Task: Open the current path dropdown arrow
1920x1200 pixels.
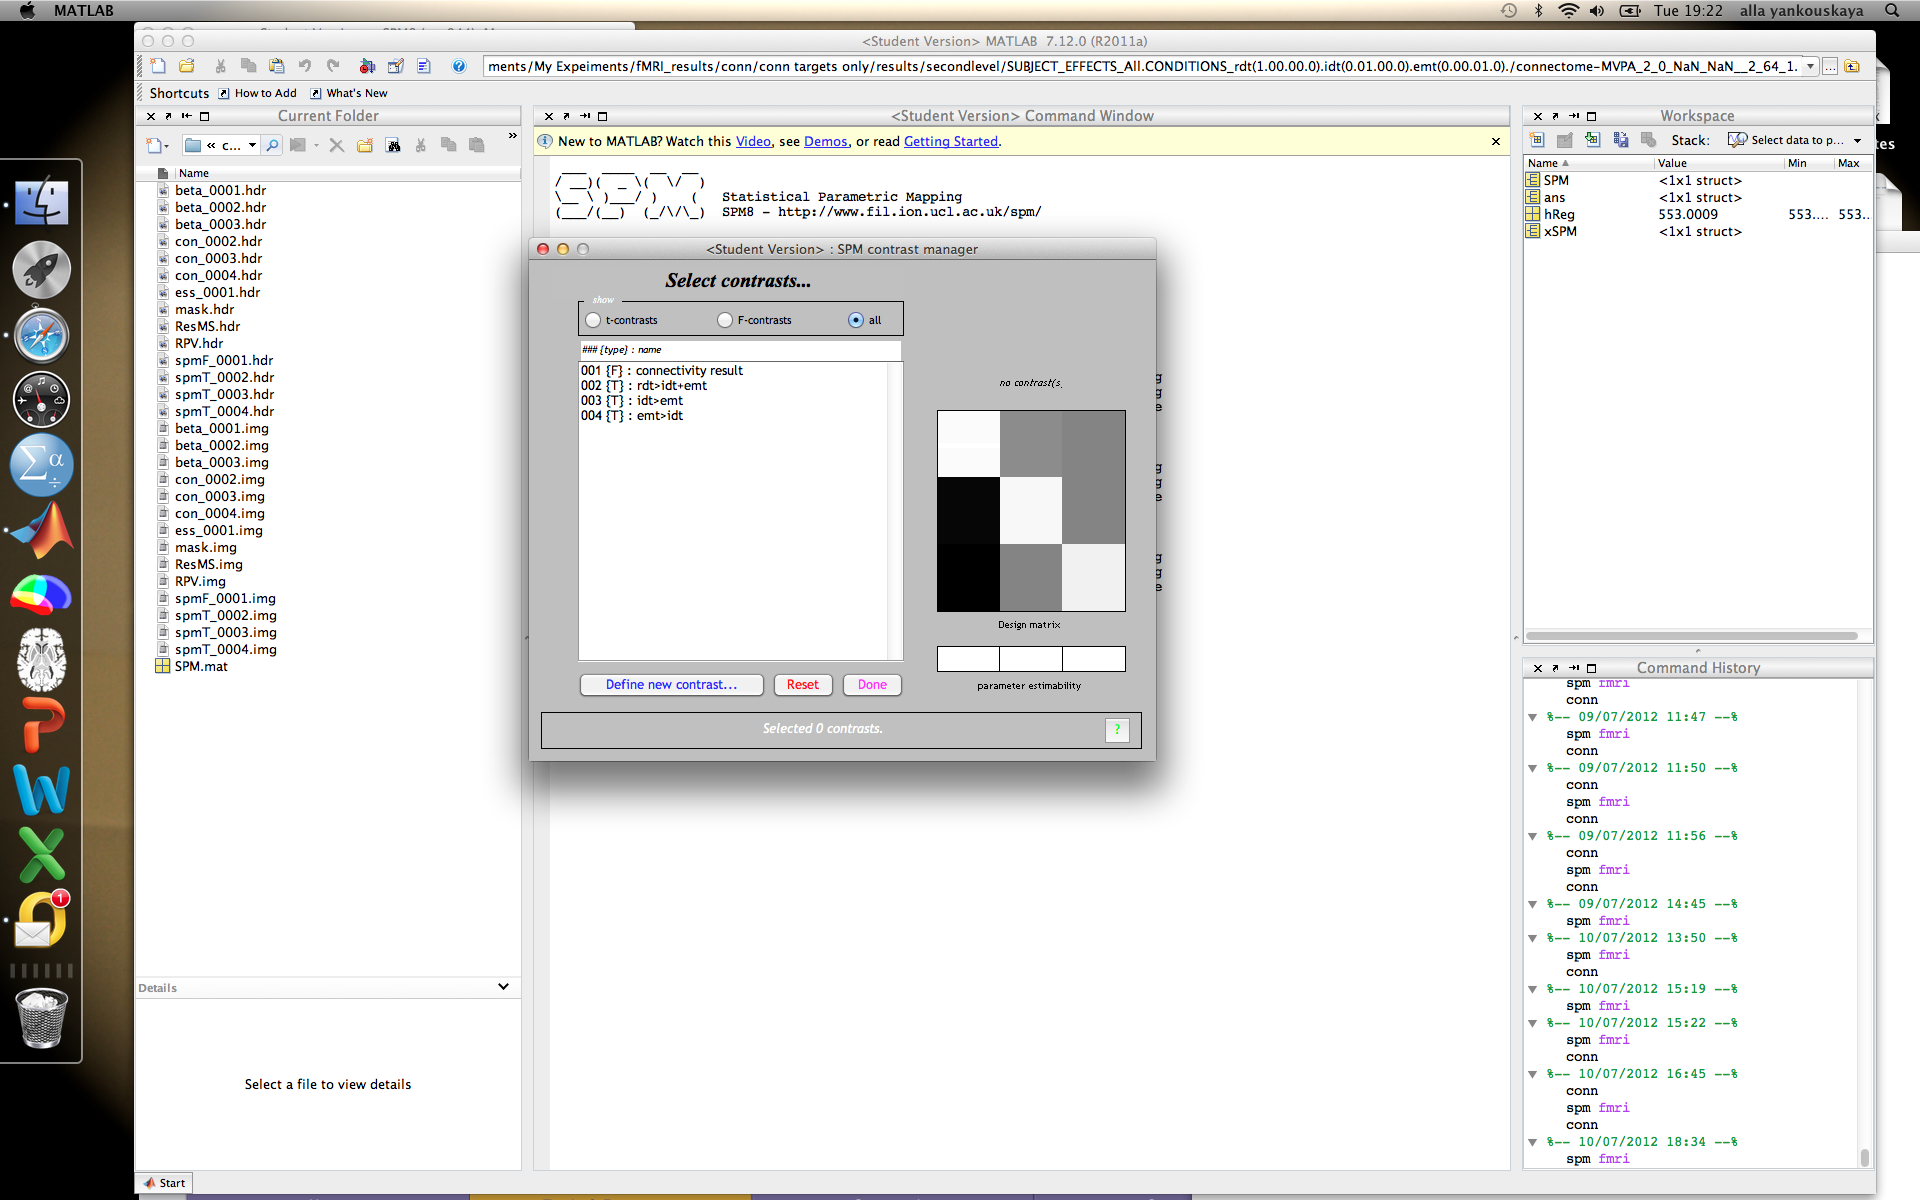Action: coord(1810,66)
